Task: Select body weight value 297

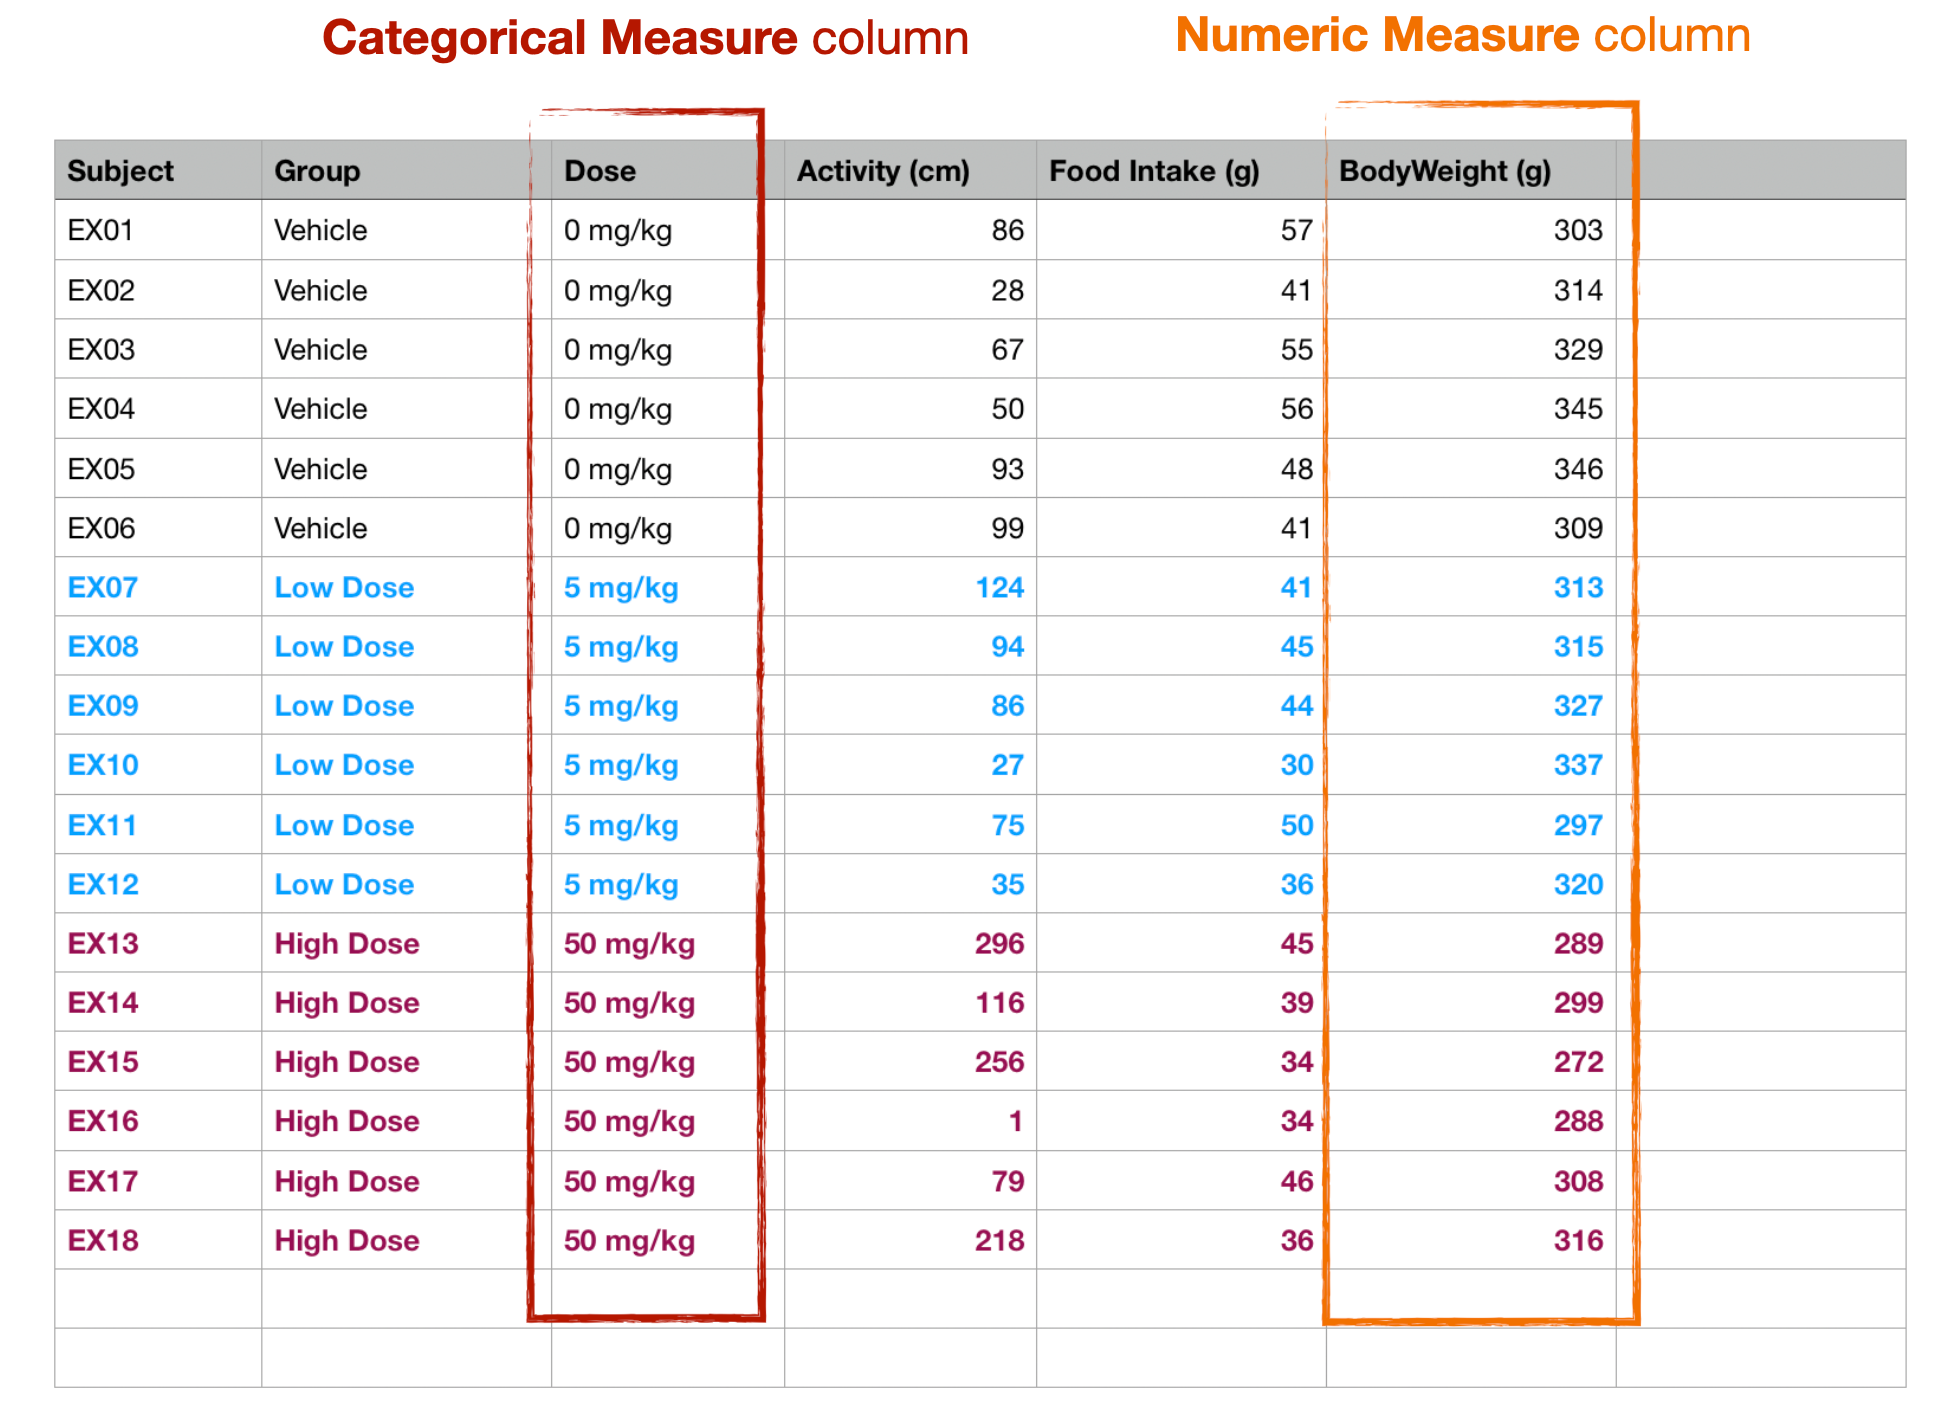Action: [1471, 824]
